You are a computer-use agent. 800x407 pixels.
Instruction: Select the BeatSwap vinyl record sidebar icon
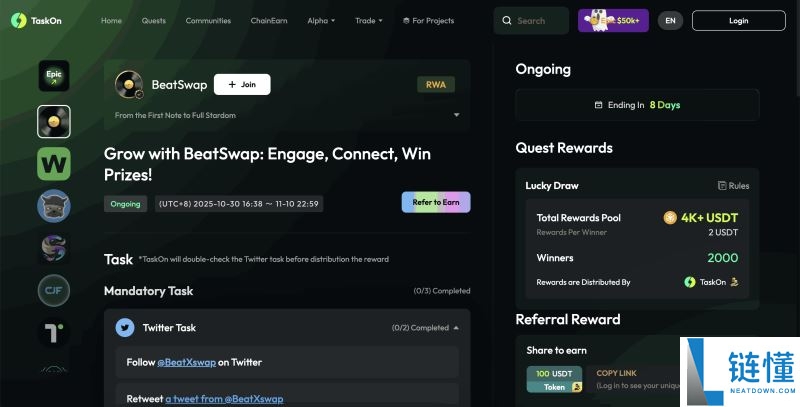pos(54,121)
